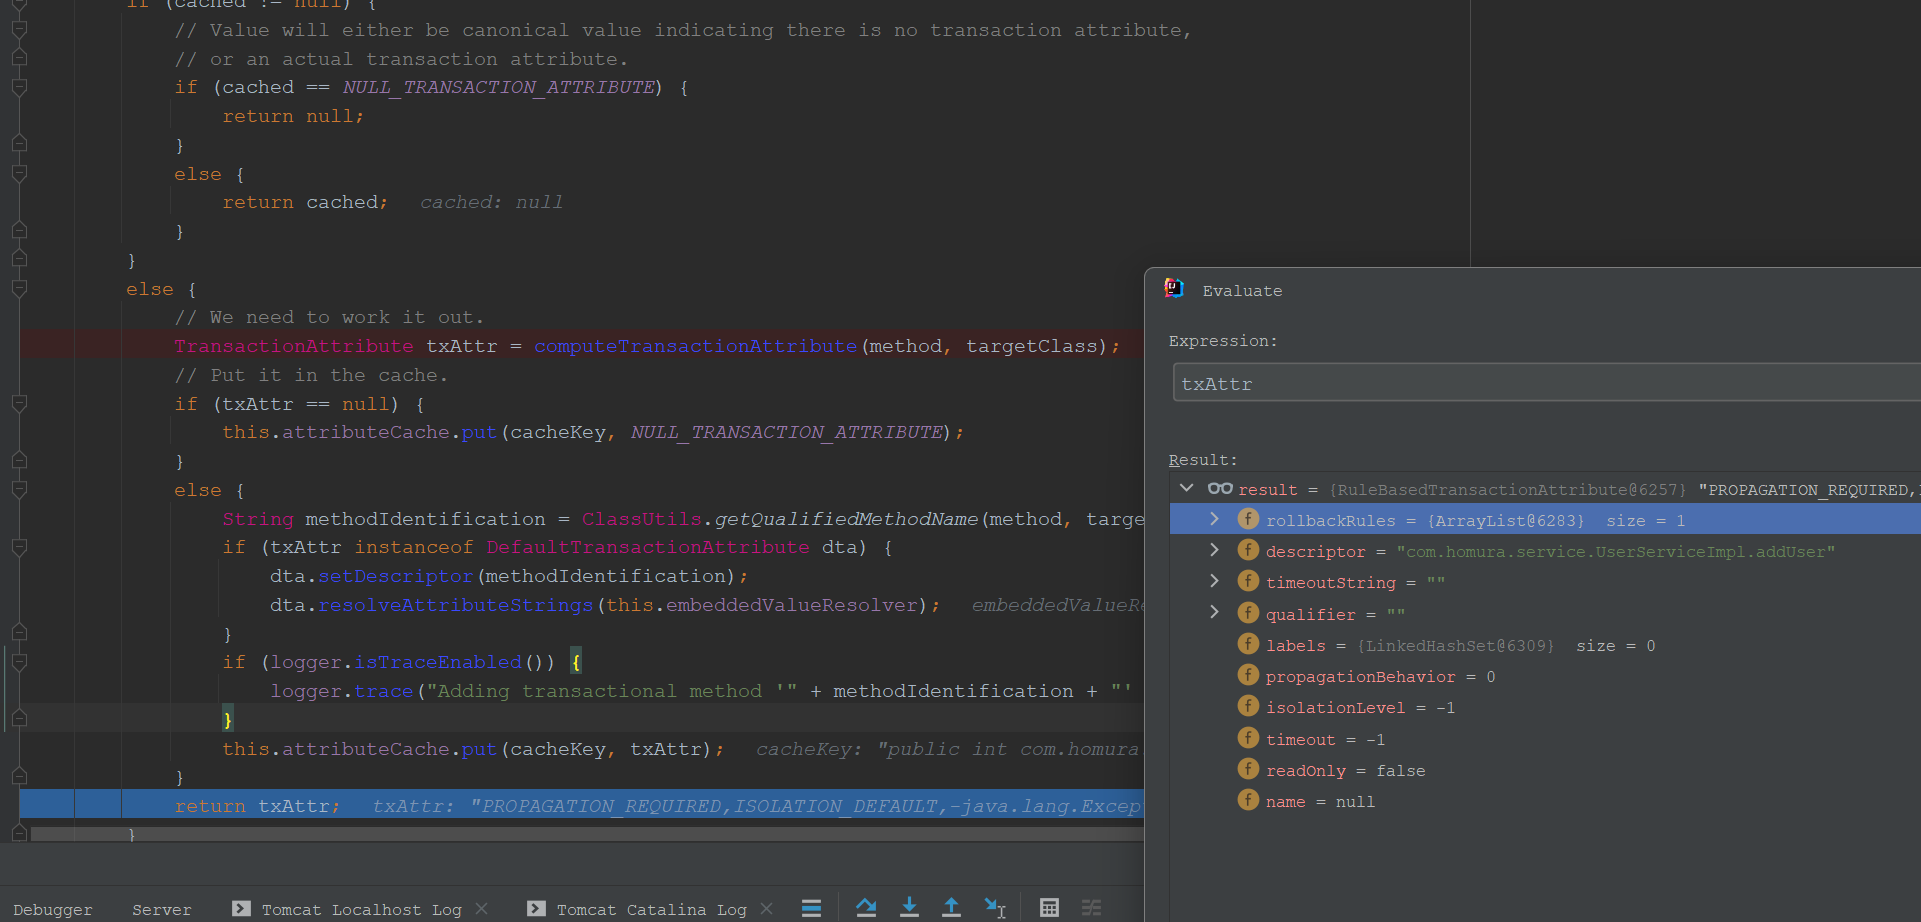
Task: Click the field icon next to rollbackRules
Action: point(1248,519)
